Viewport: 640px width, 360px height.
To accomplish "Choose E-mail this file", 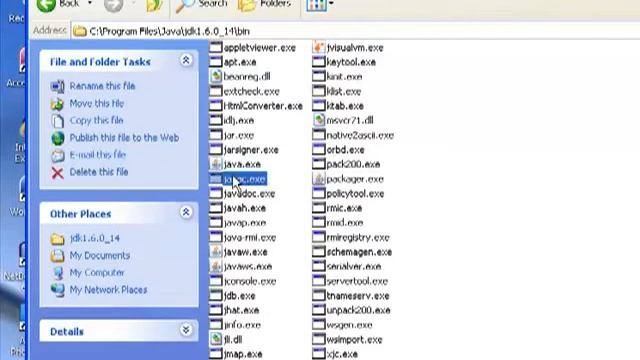I will tap(98, 155).
